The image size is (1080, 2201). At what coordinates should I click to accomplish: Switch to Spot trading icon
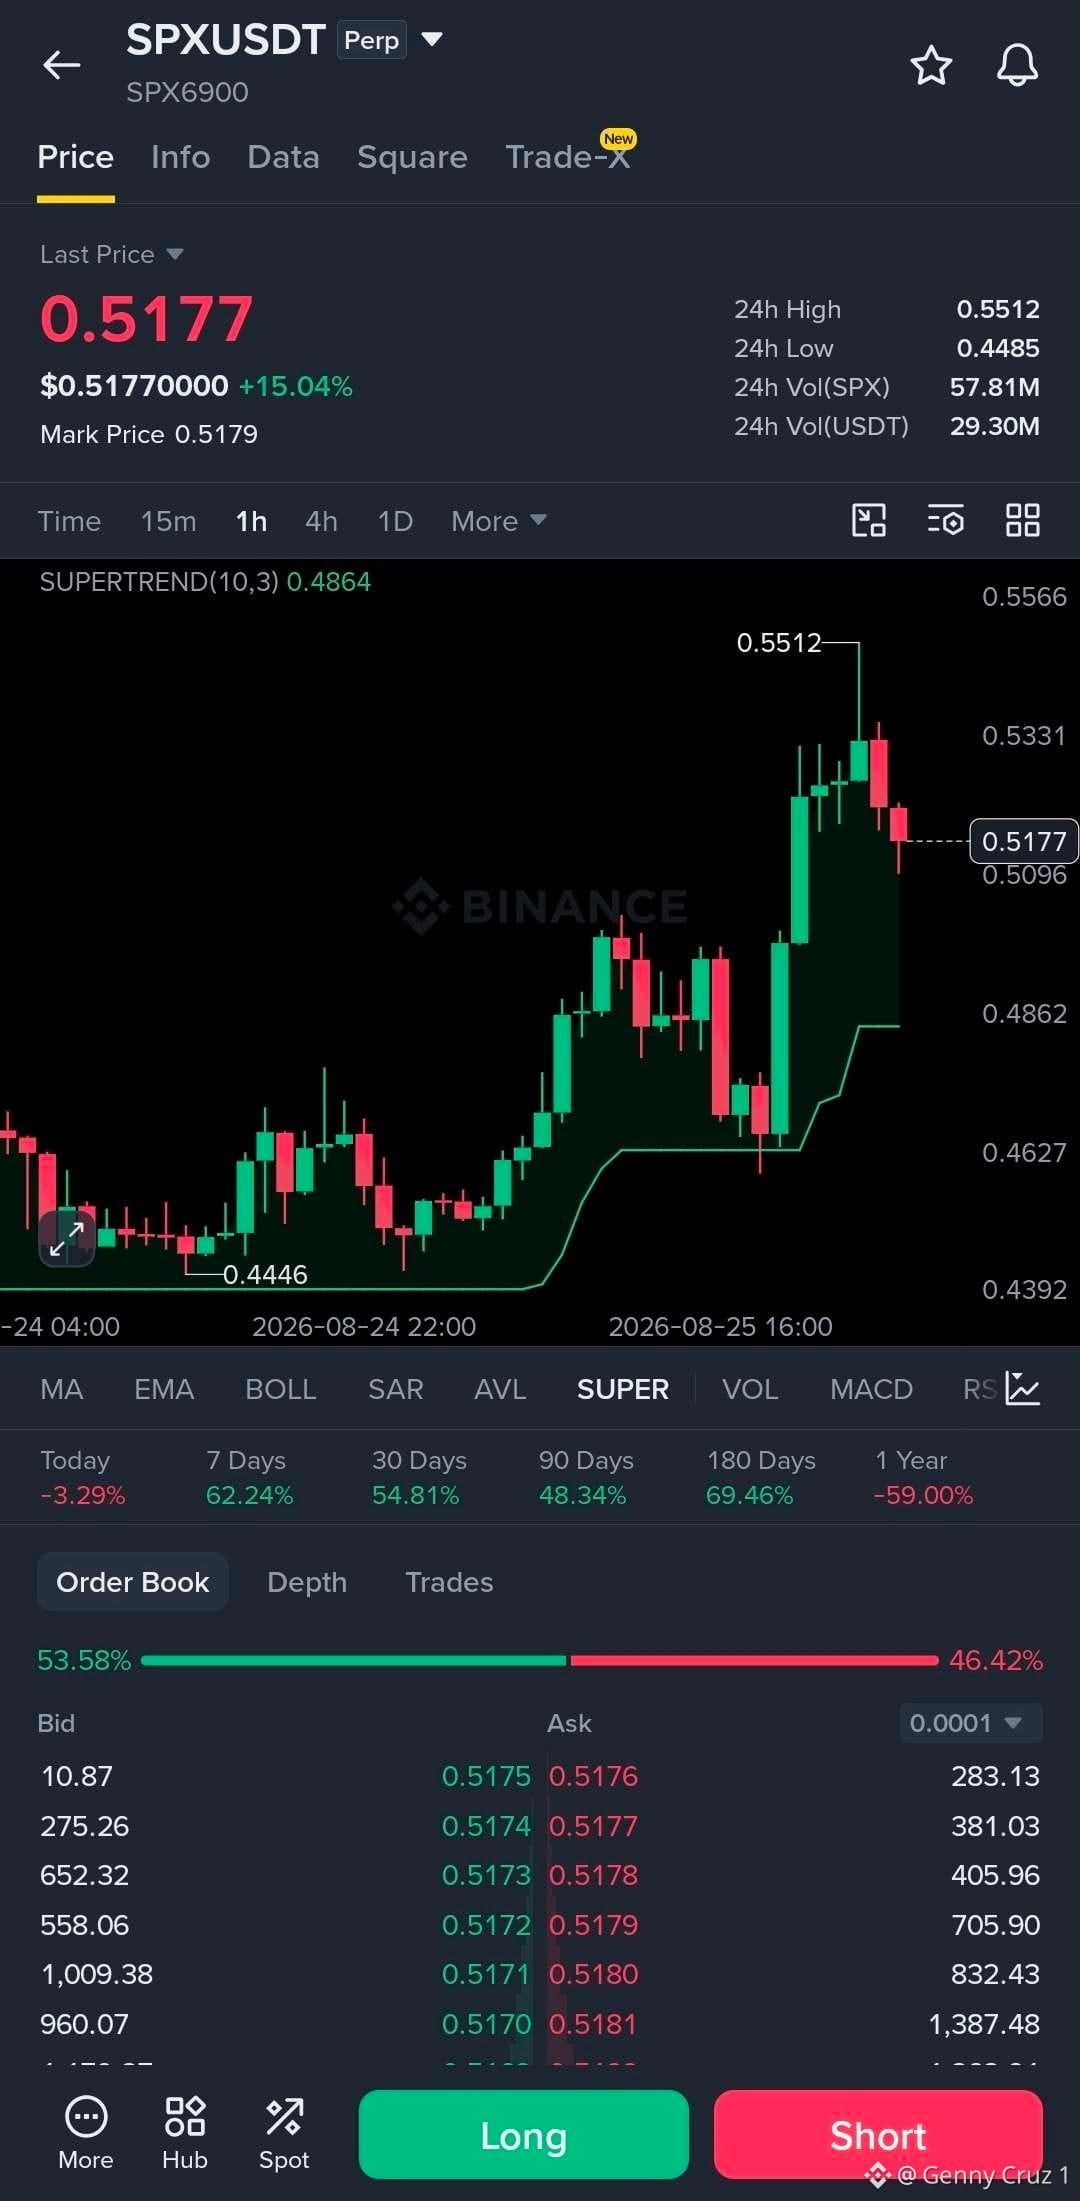pos(284,2133)
